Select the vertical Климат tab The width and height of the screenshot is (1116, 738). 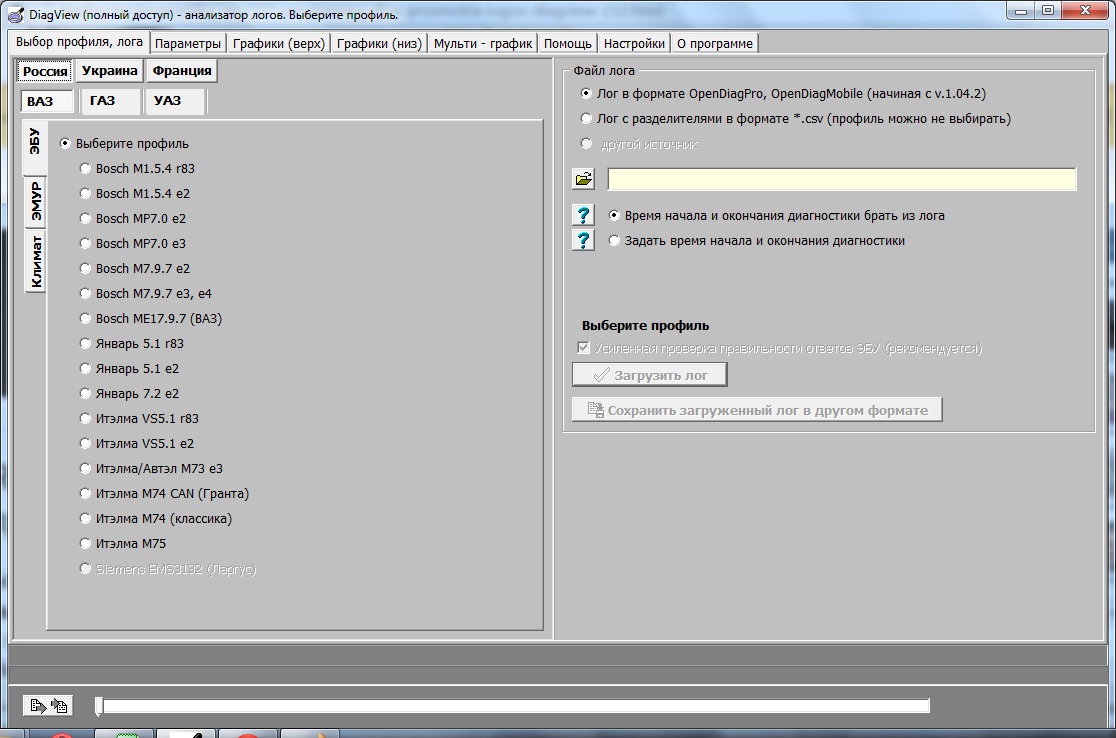pos(36,262)
